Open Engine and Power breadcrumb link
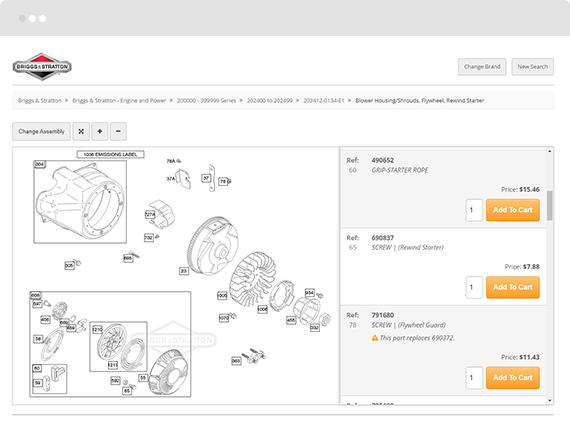This screenshot has width=570, height=431. pyautogui.click(x=119, y=100)
